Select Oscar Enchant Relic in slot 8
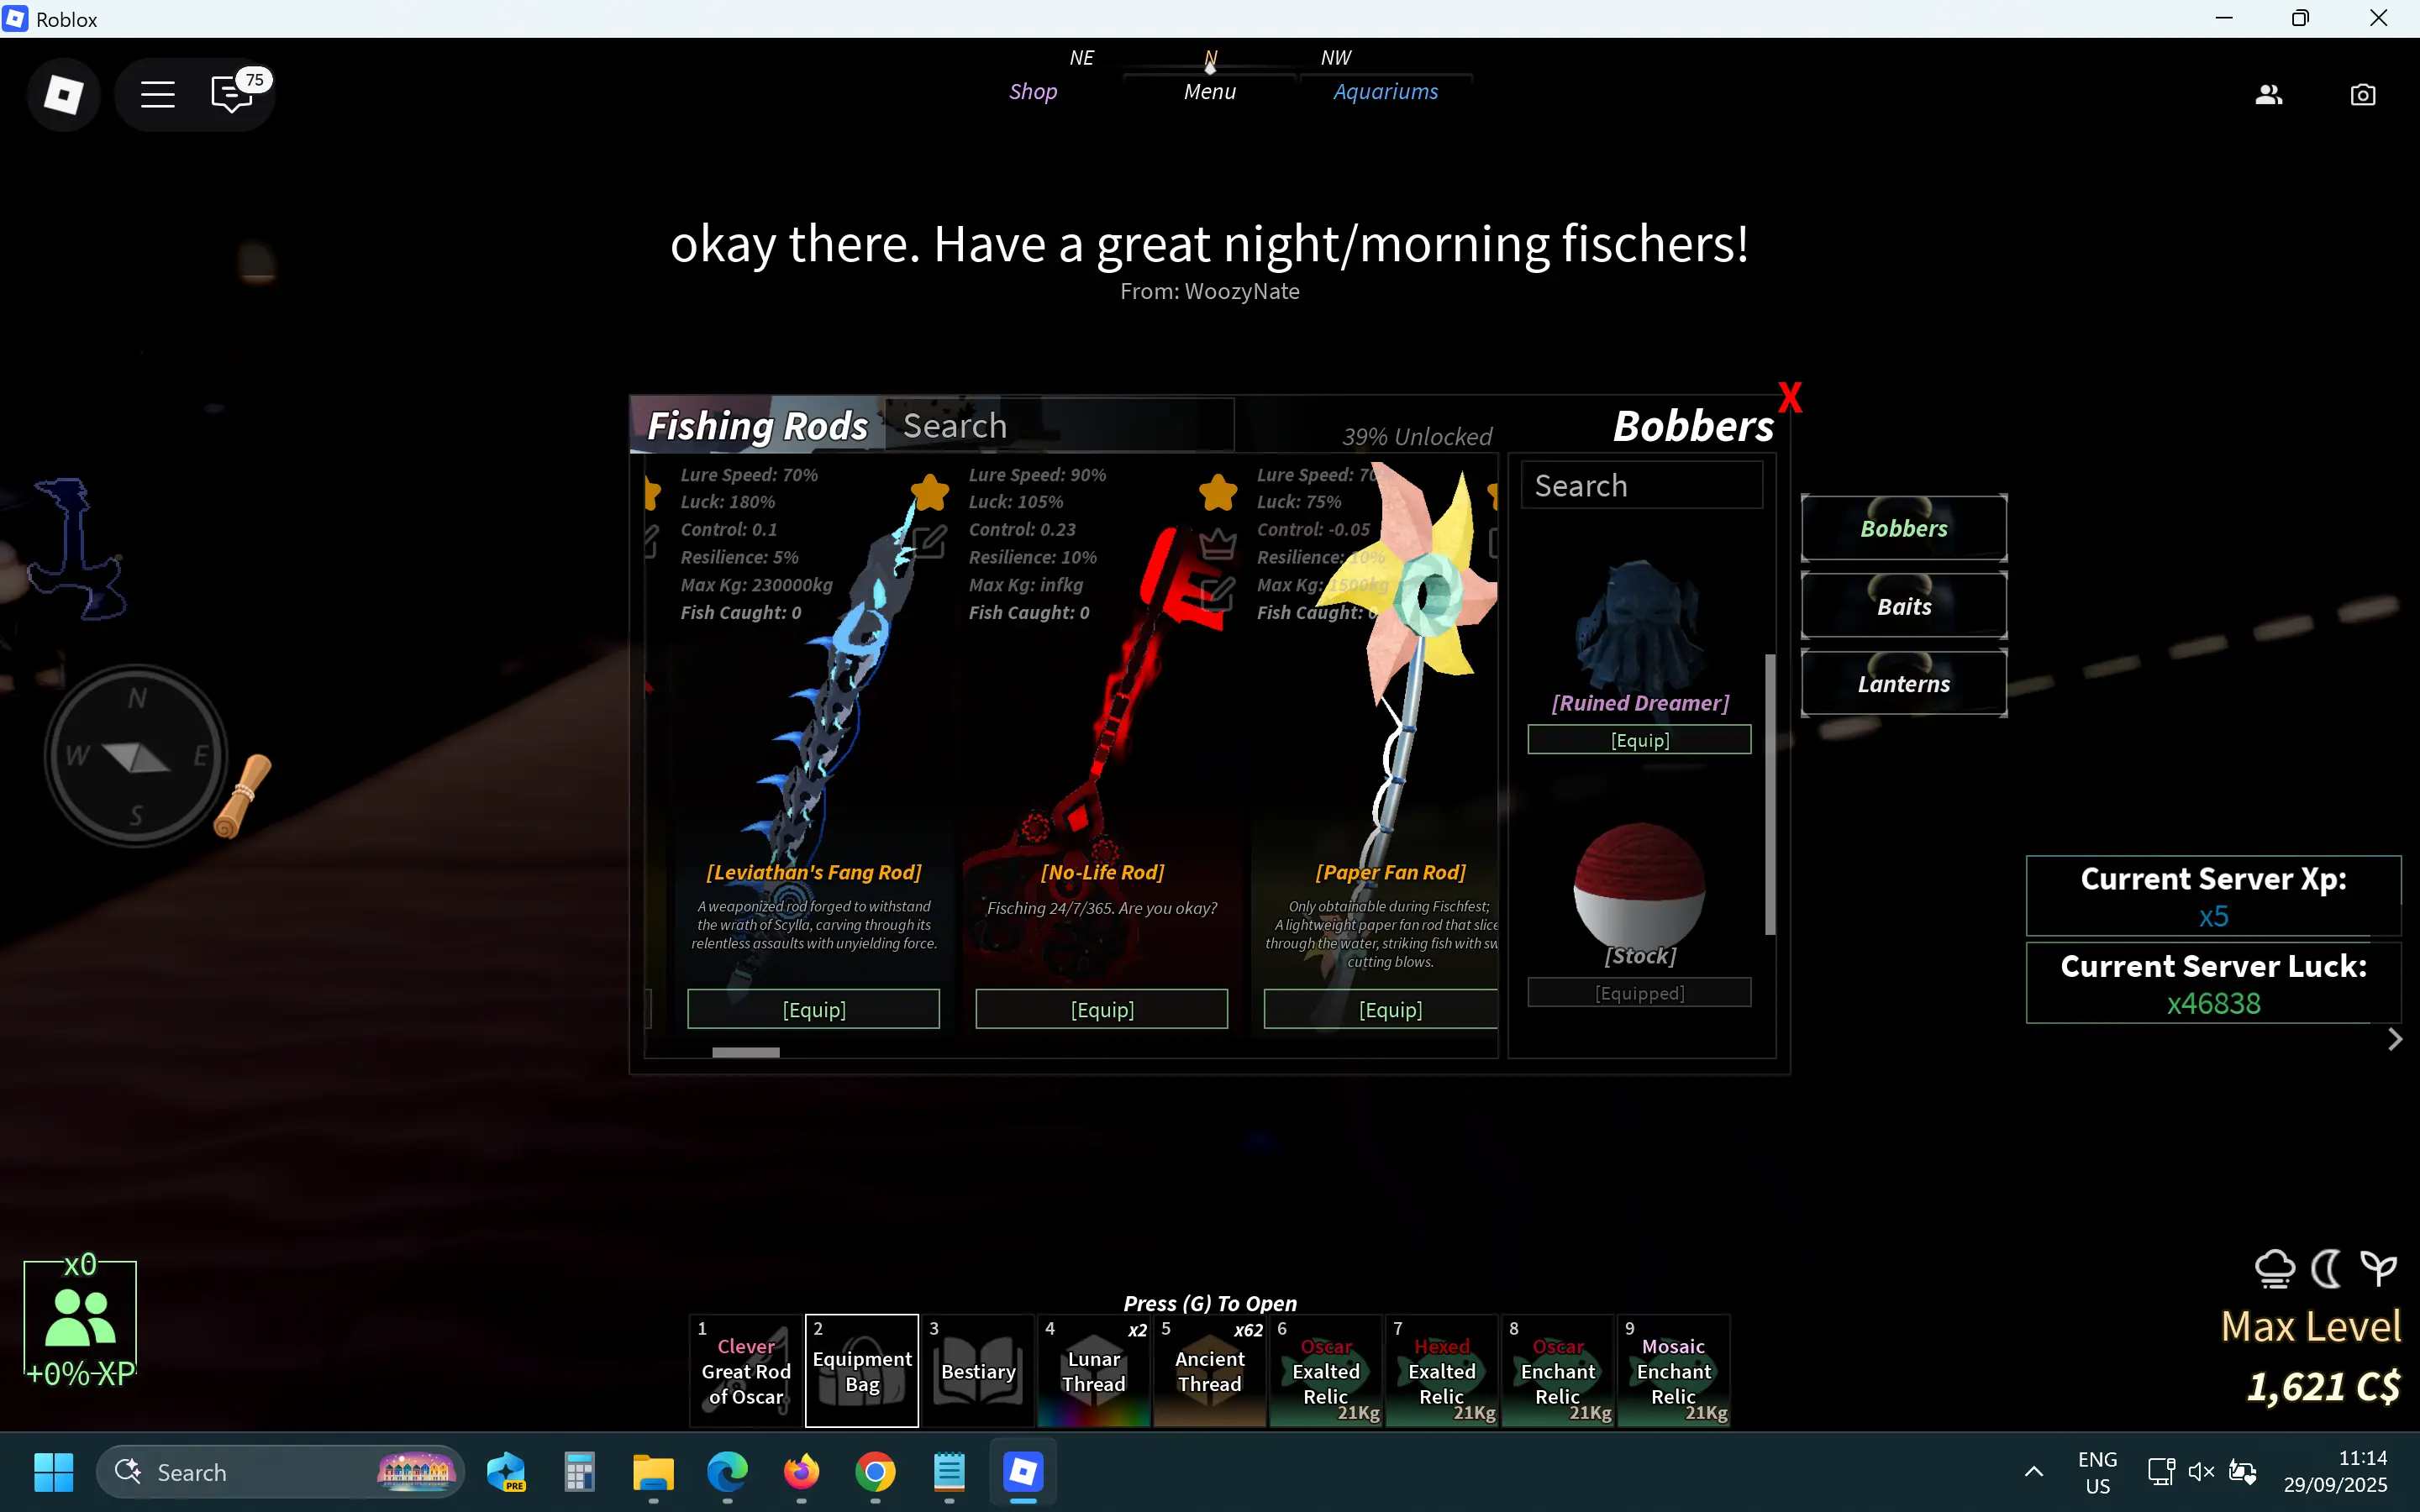 [1557, 1370]
